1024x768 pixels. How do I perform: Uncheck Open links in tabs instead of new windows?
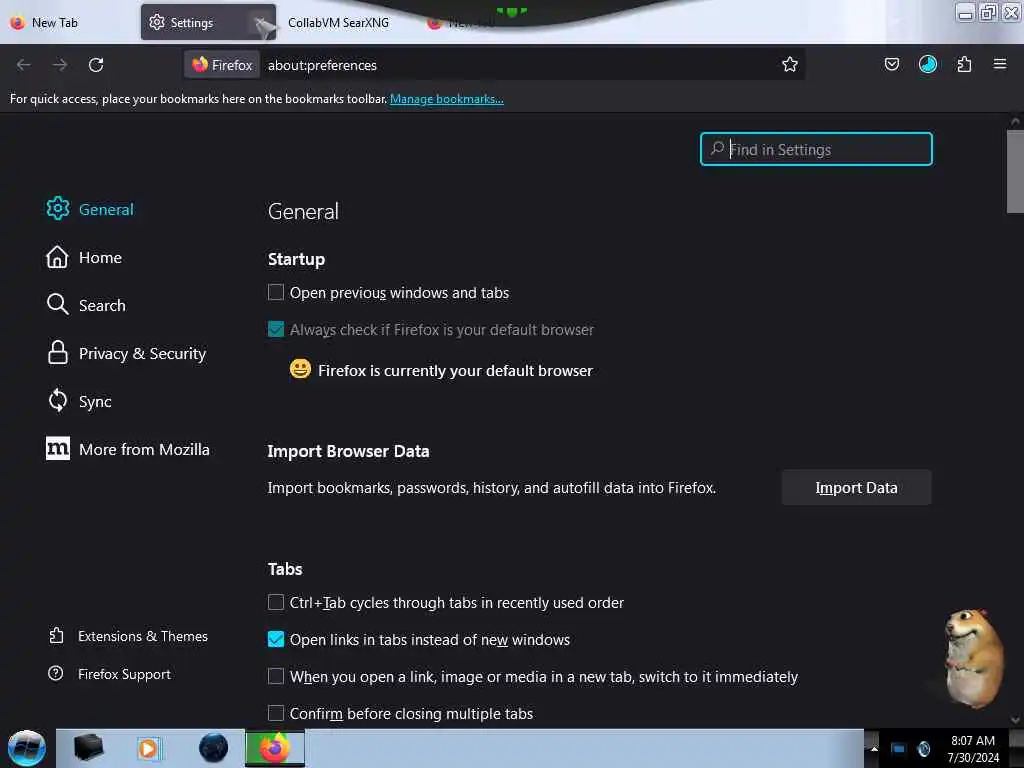point(276,639)
